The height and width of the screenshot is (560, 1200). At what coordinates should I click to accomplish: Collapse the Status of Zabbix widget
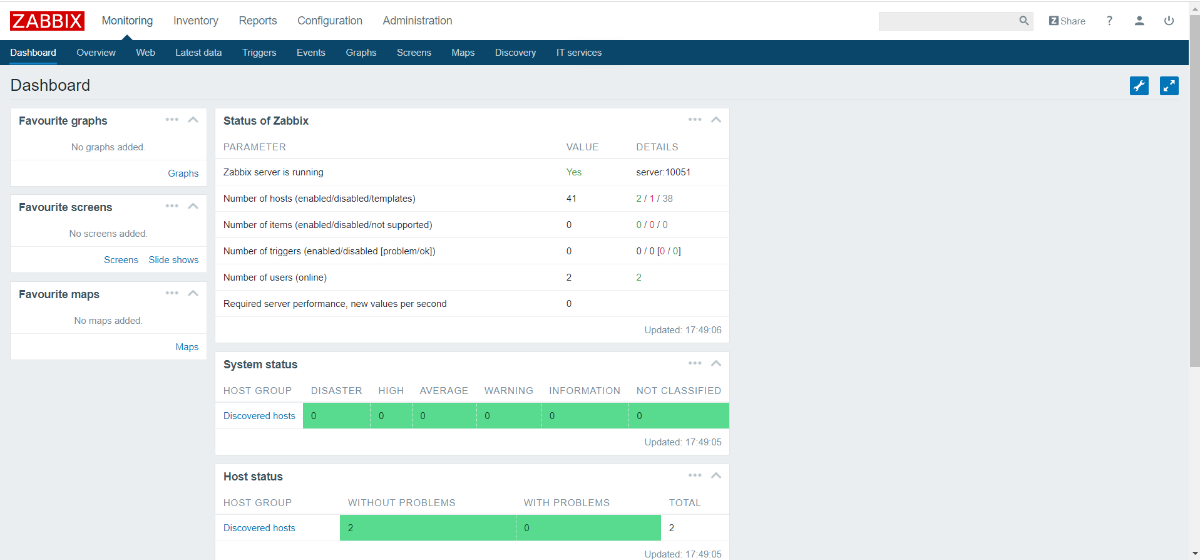click(x=716, y=120)
